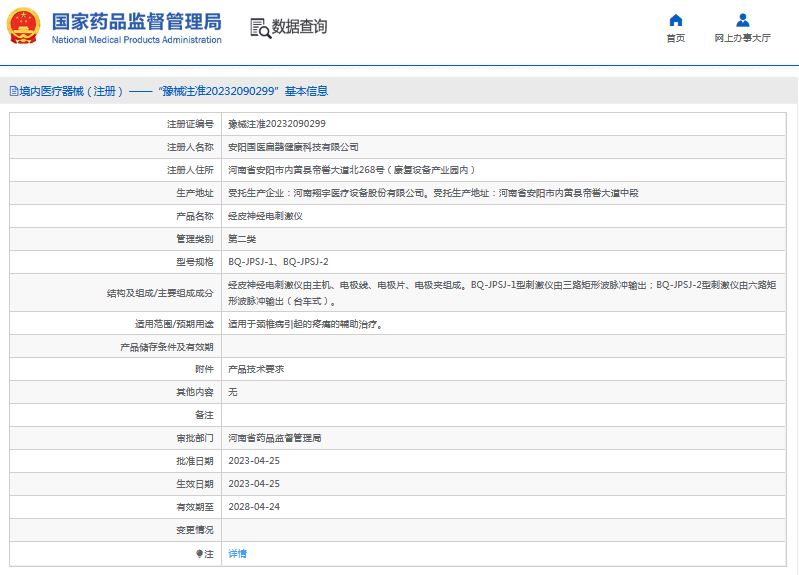Click the 境内医疗器械（注册）heading text
The width and height of the screenshot is (799, 575).
pyautogui.click(x=71, y=91)
